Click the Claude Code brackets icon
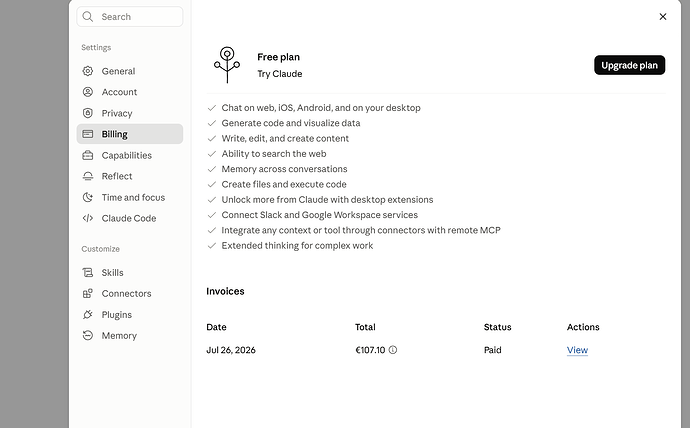Image resolution: width=690 pixels, height=428 pixels. pyautogui.click(x=88, y=218)
